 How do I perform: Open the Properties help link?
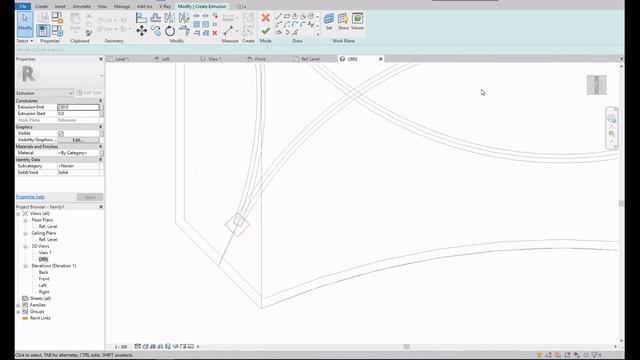point(30,197)
